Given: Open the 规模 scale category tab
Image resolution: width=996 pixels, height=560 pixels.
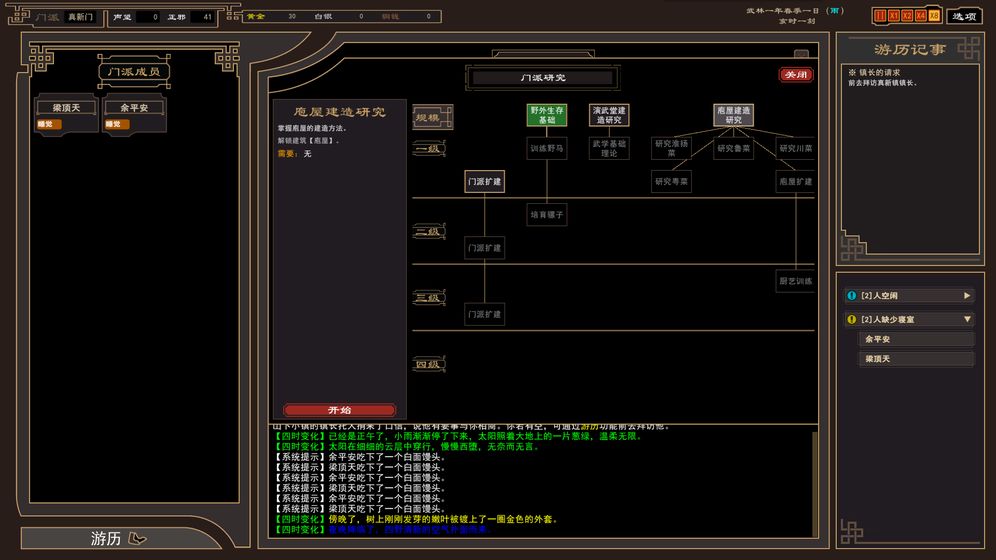Looking at the screenshot, I should pyautogui.click(x=432, y=117).
